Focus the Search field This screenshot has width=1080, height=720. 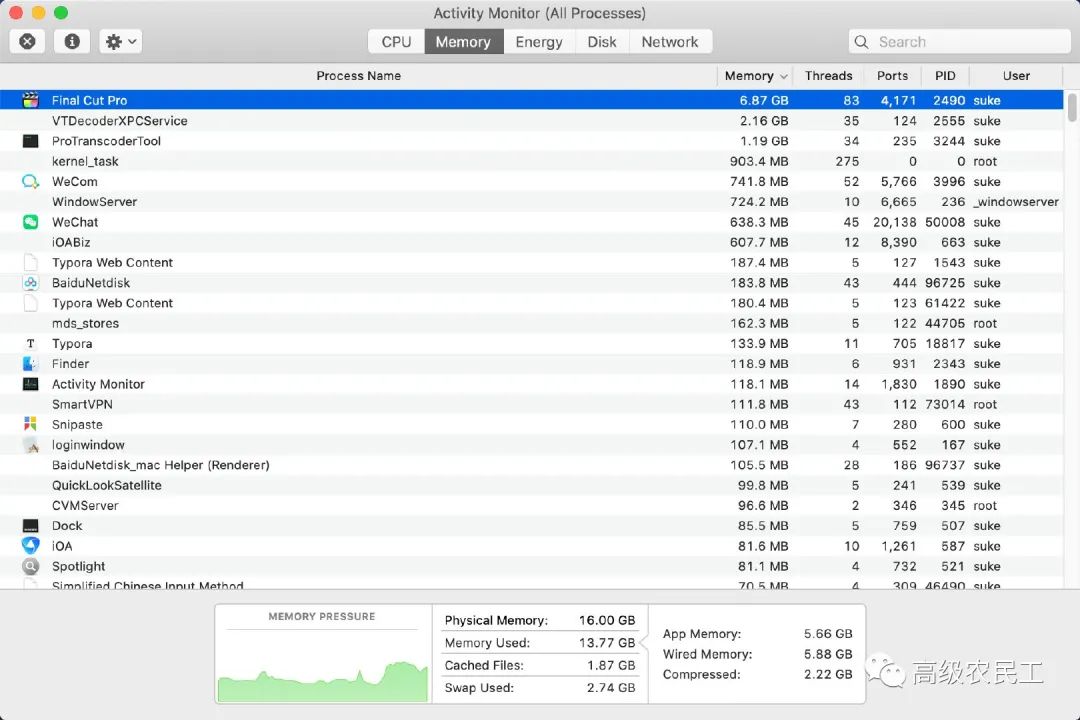click(959, 42)
